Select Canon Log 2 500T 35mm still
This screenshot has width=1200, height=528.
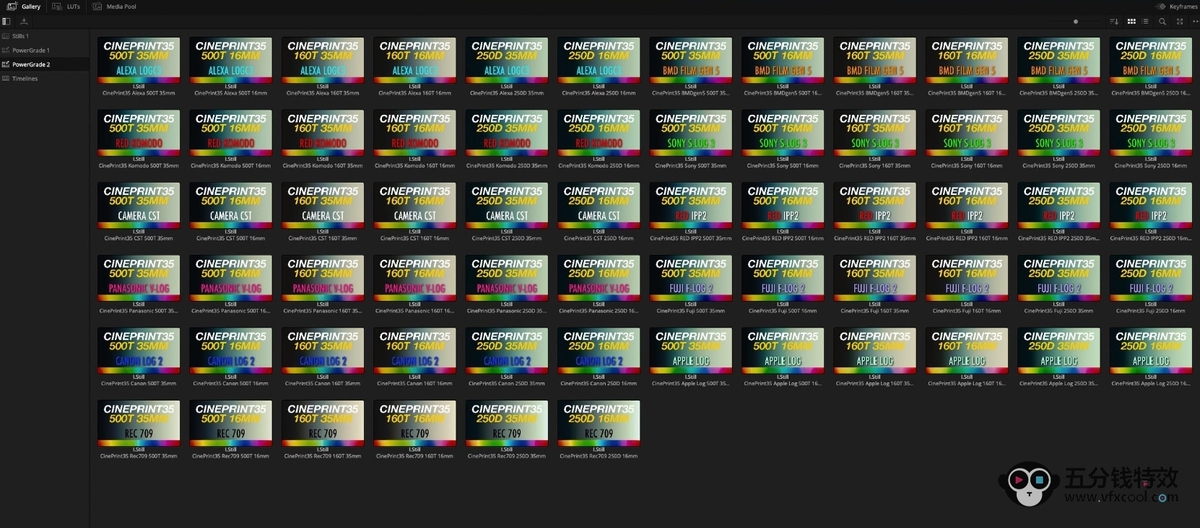pos(138,351)
